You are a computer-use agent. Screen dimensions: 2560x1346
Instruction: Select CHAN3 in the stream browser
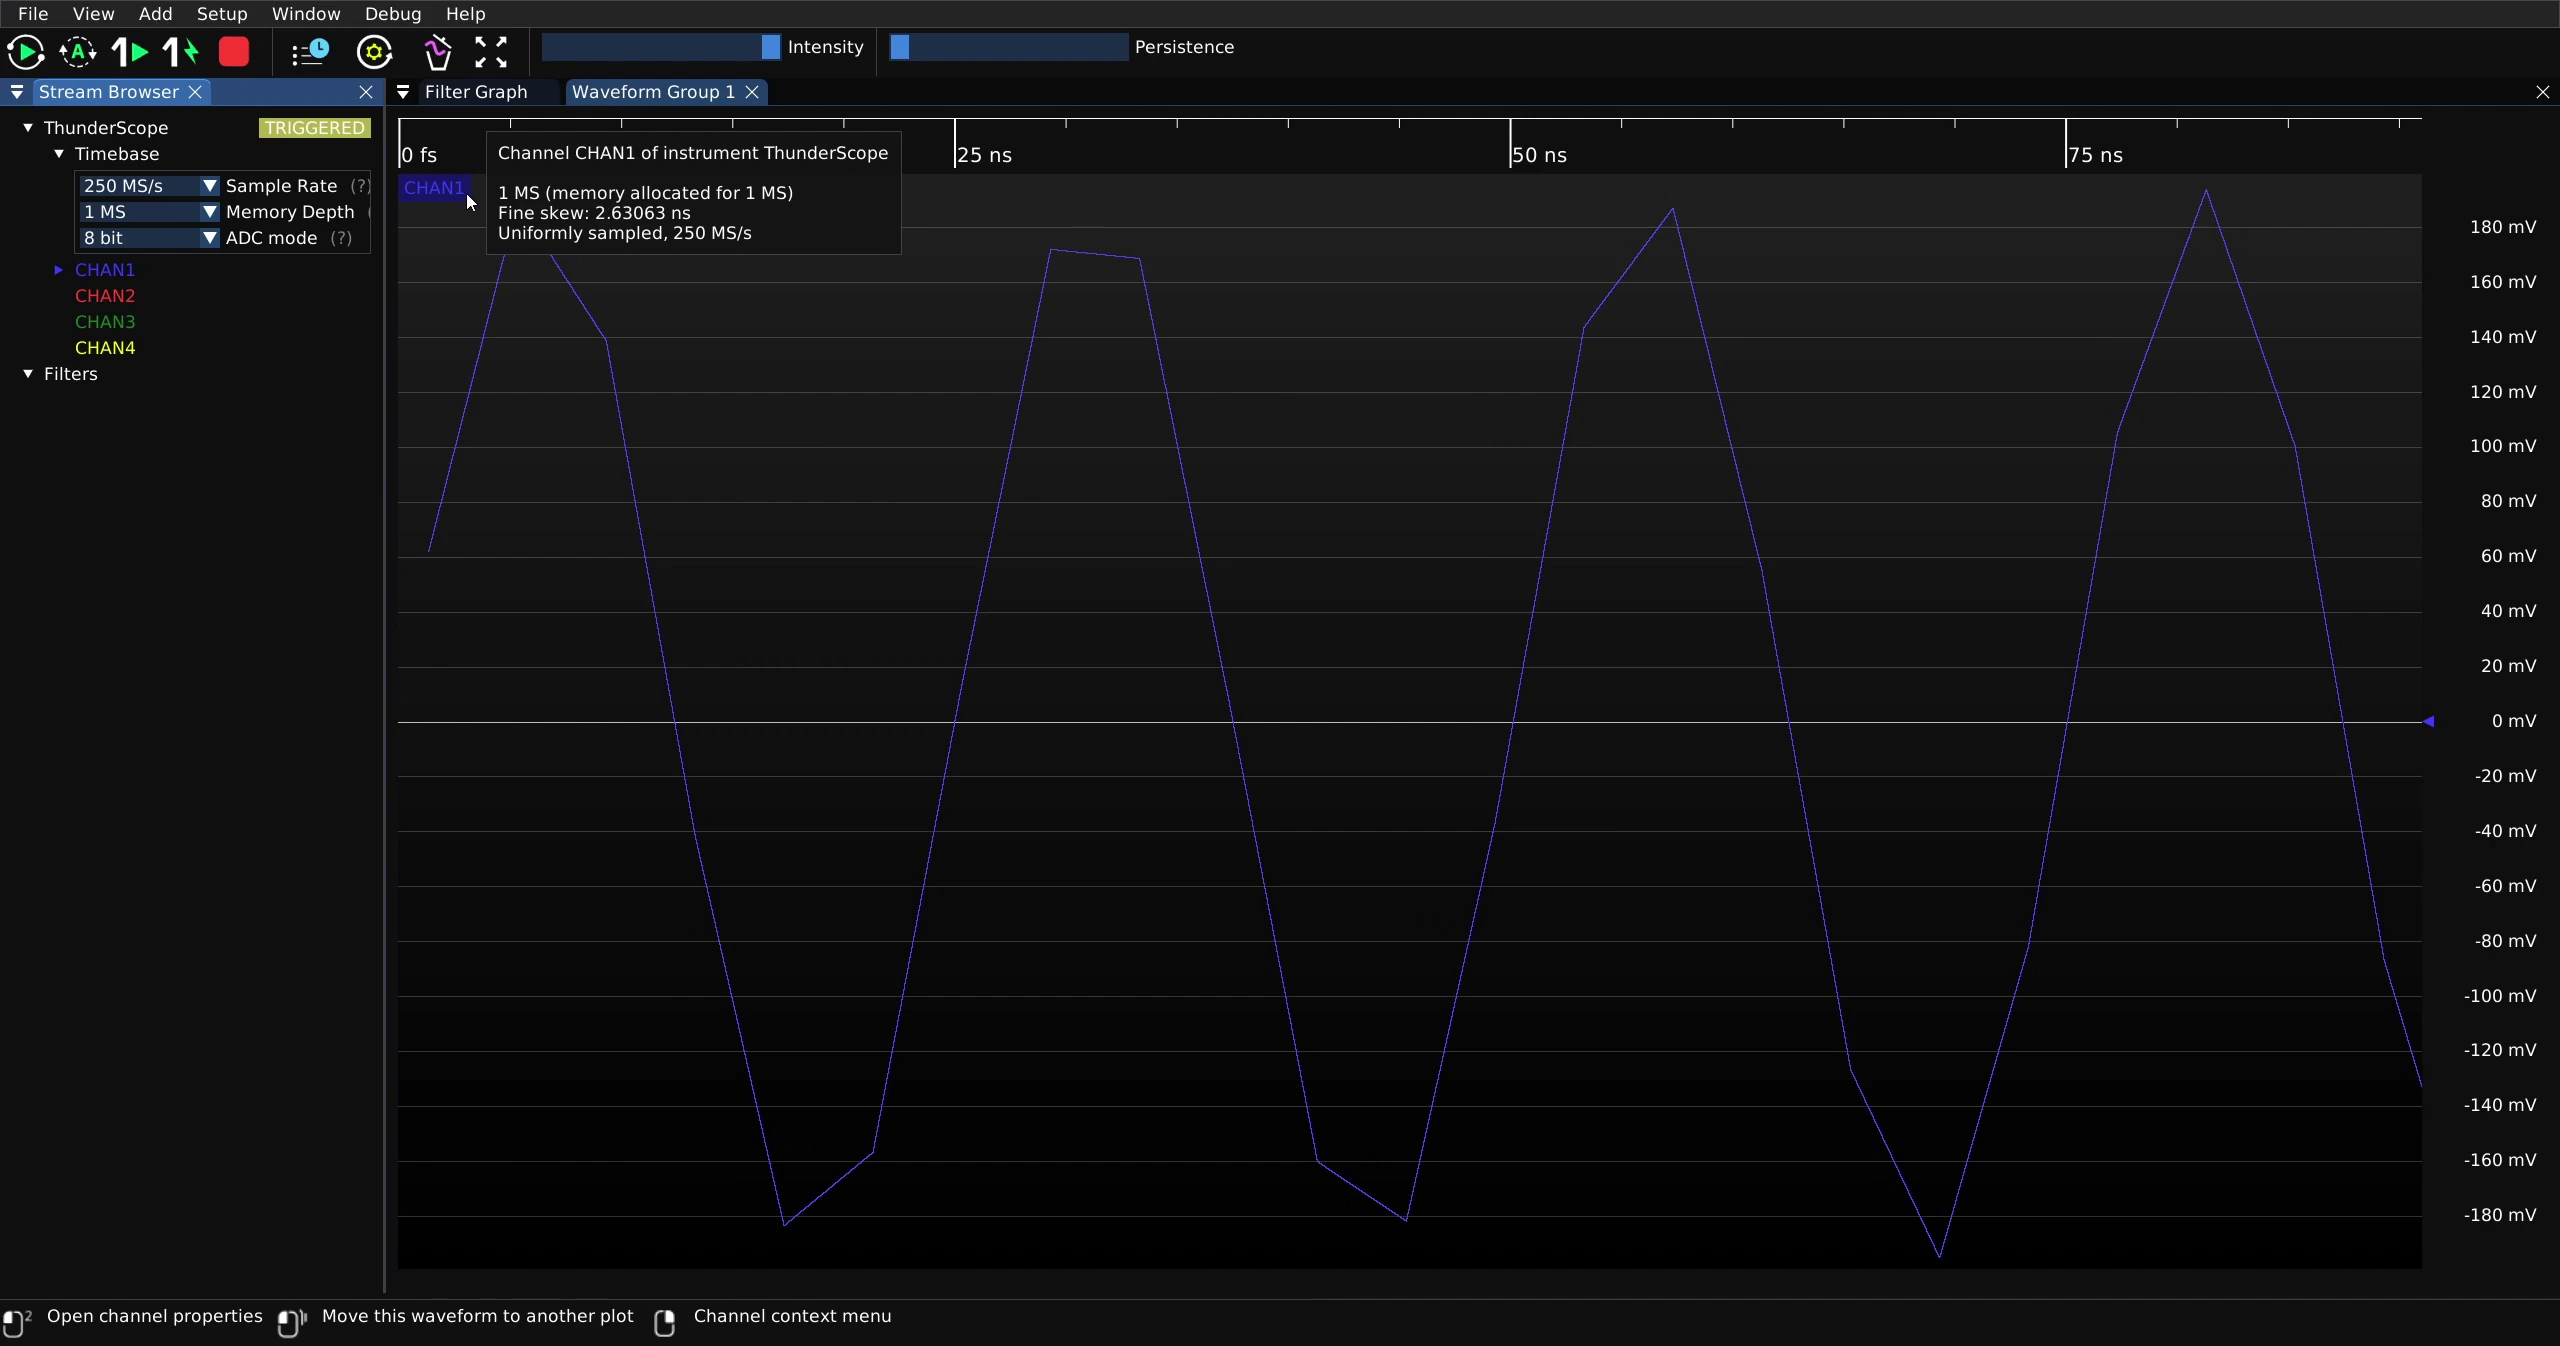(105, 322)
